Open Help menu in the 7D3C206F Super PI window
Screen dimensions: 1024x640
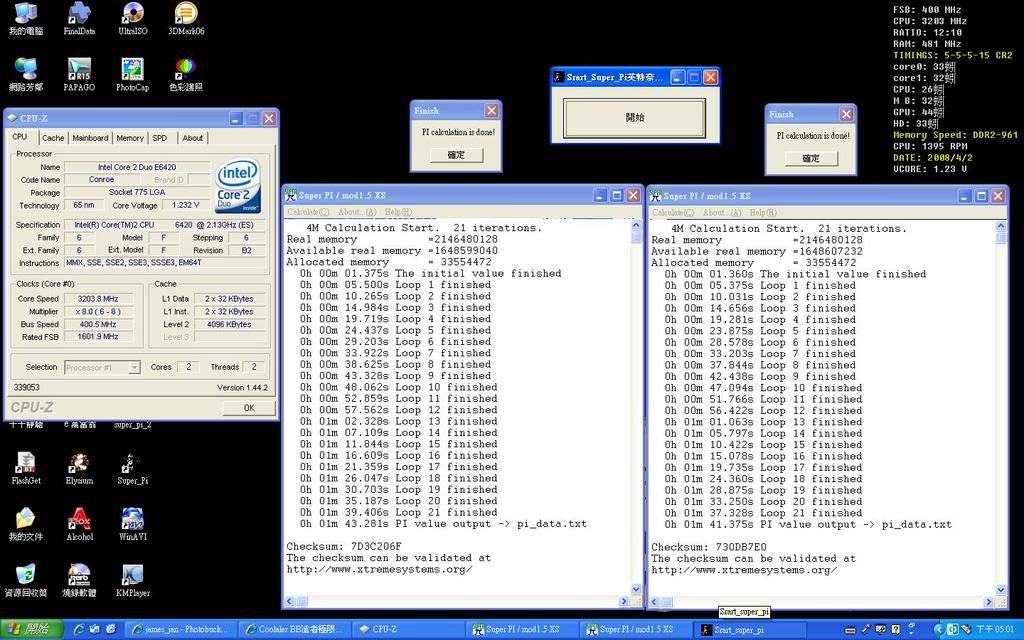pos(398,212)
